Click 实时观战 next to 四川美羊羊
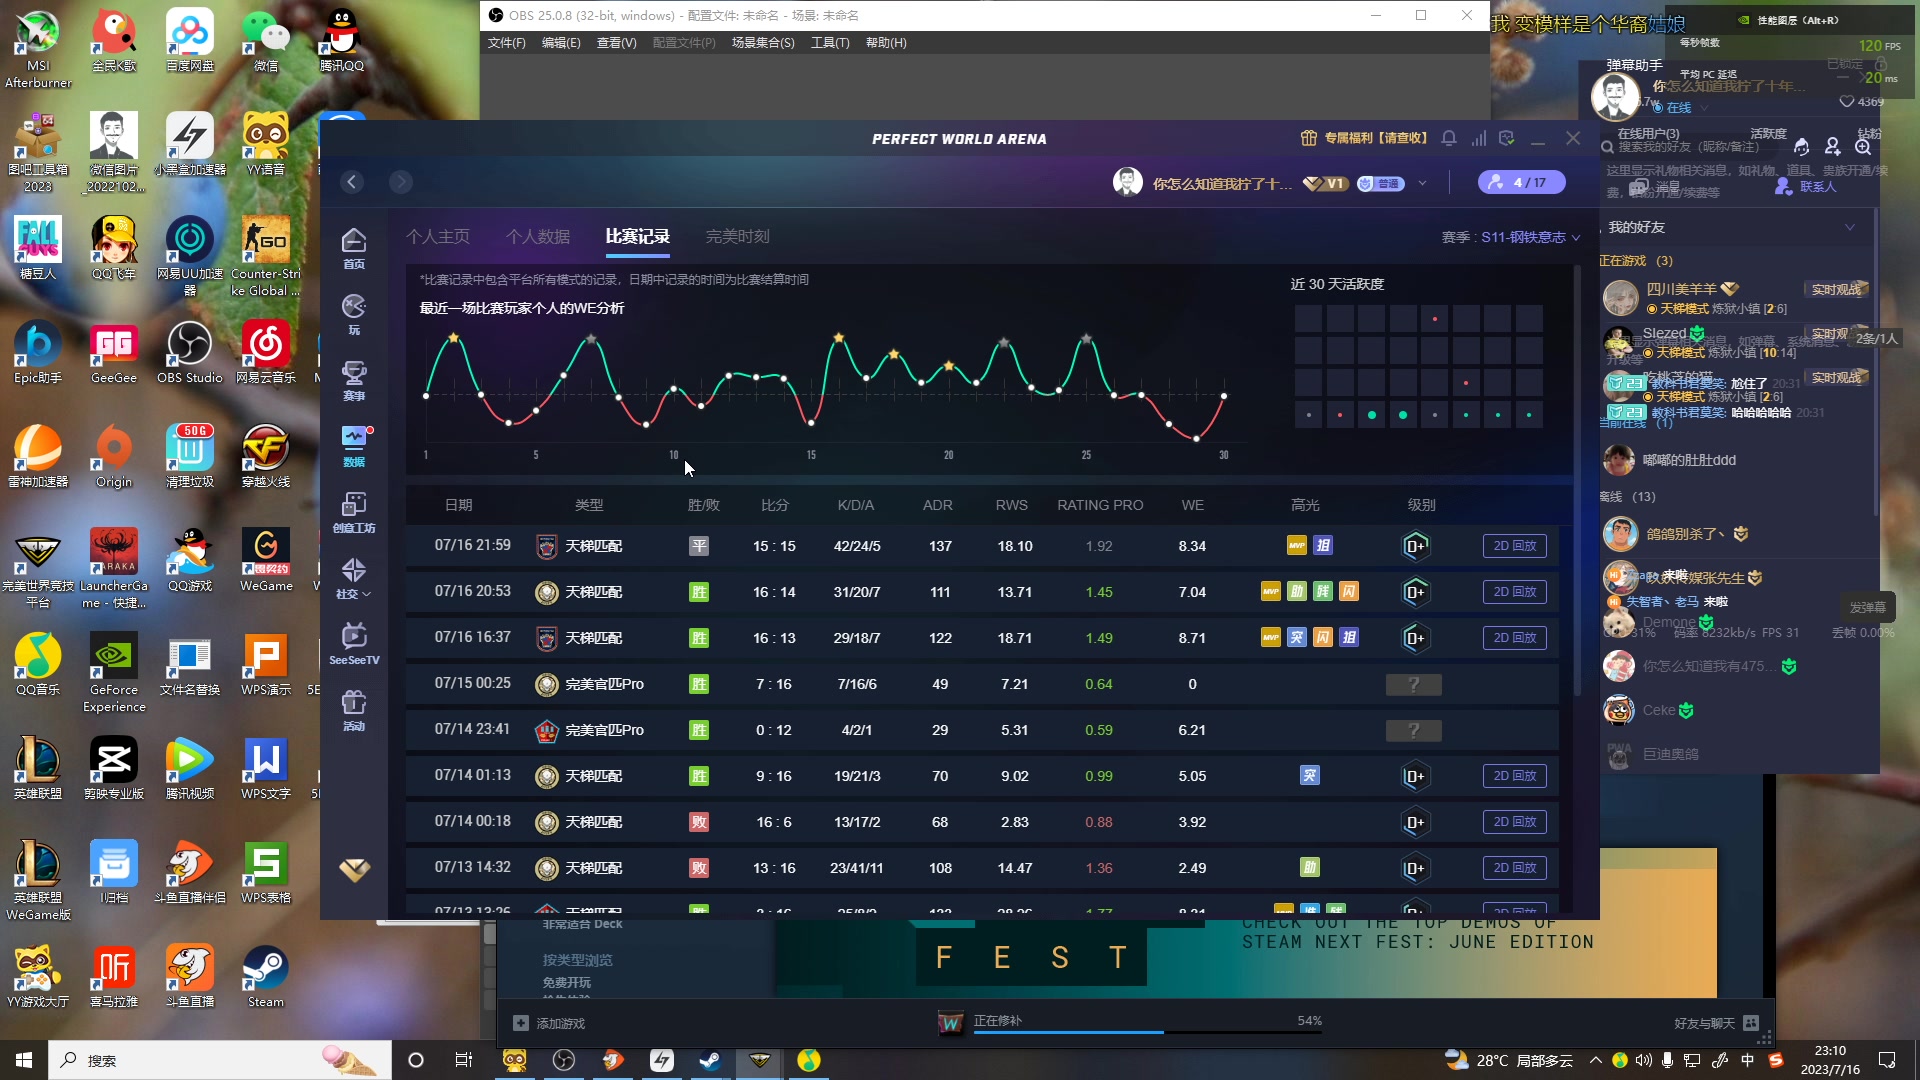 pos(1836,289)
